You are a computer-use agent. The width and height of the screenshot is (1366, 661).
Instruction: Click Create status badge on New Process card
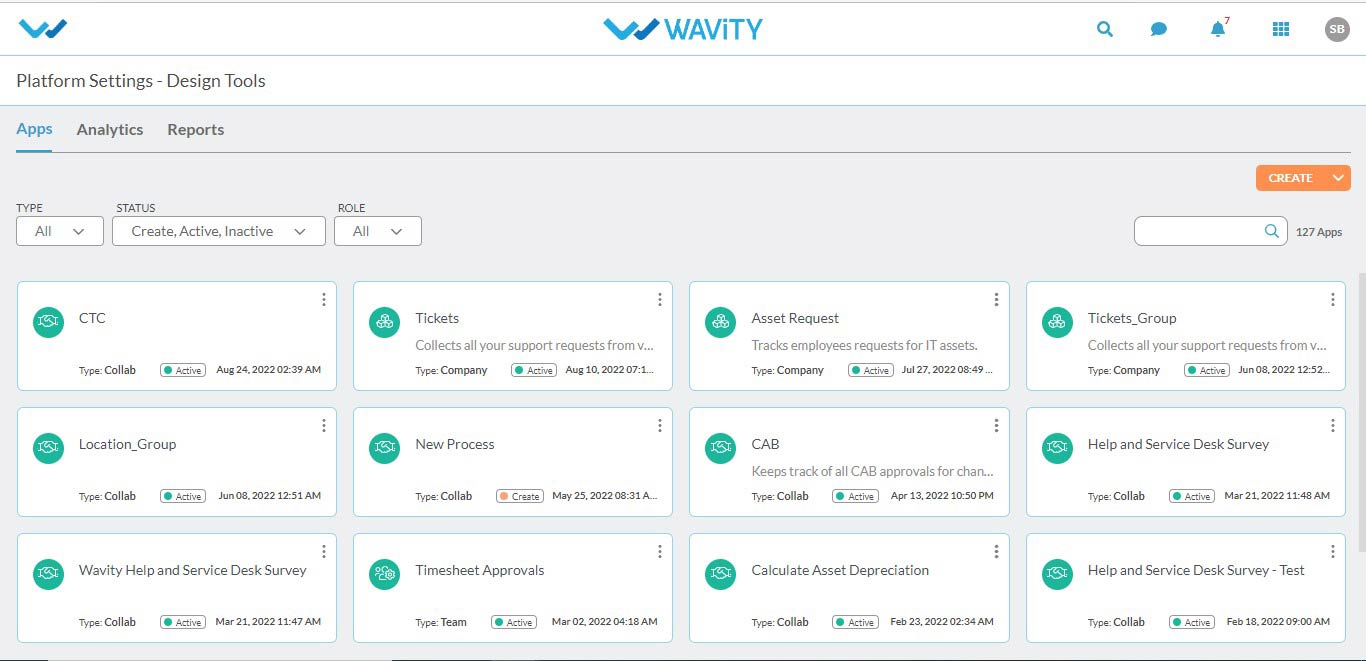[520, 496]
